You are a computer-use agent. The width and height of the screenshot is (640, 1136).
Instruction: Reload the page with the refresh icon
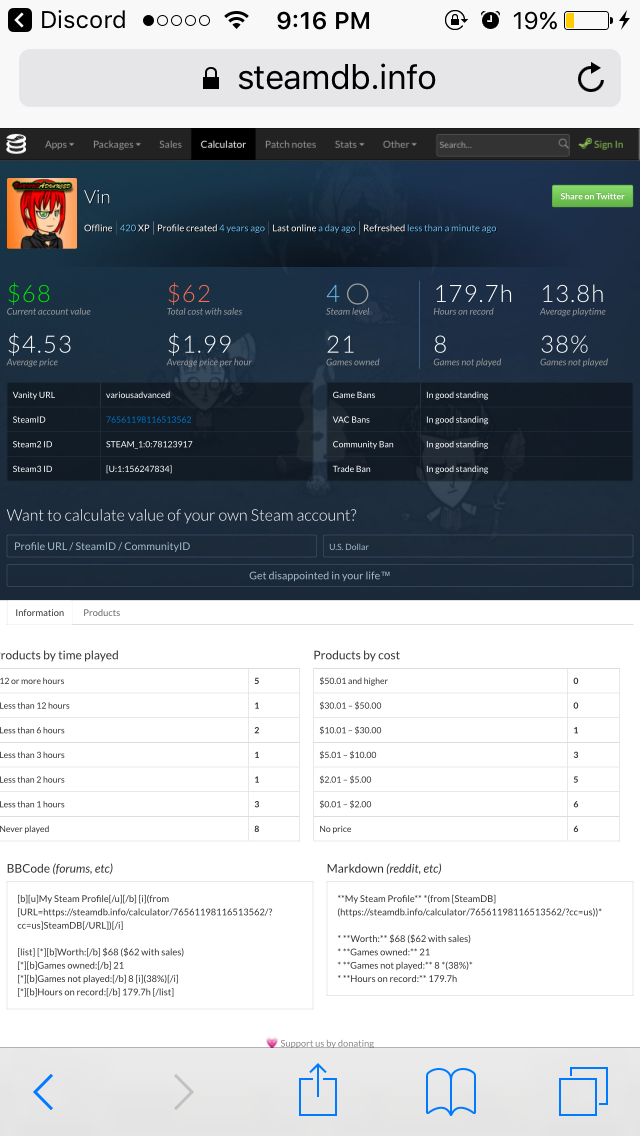[591, 78]
